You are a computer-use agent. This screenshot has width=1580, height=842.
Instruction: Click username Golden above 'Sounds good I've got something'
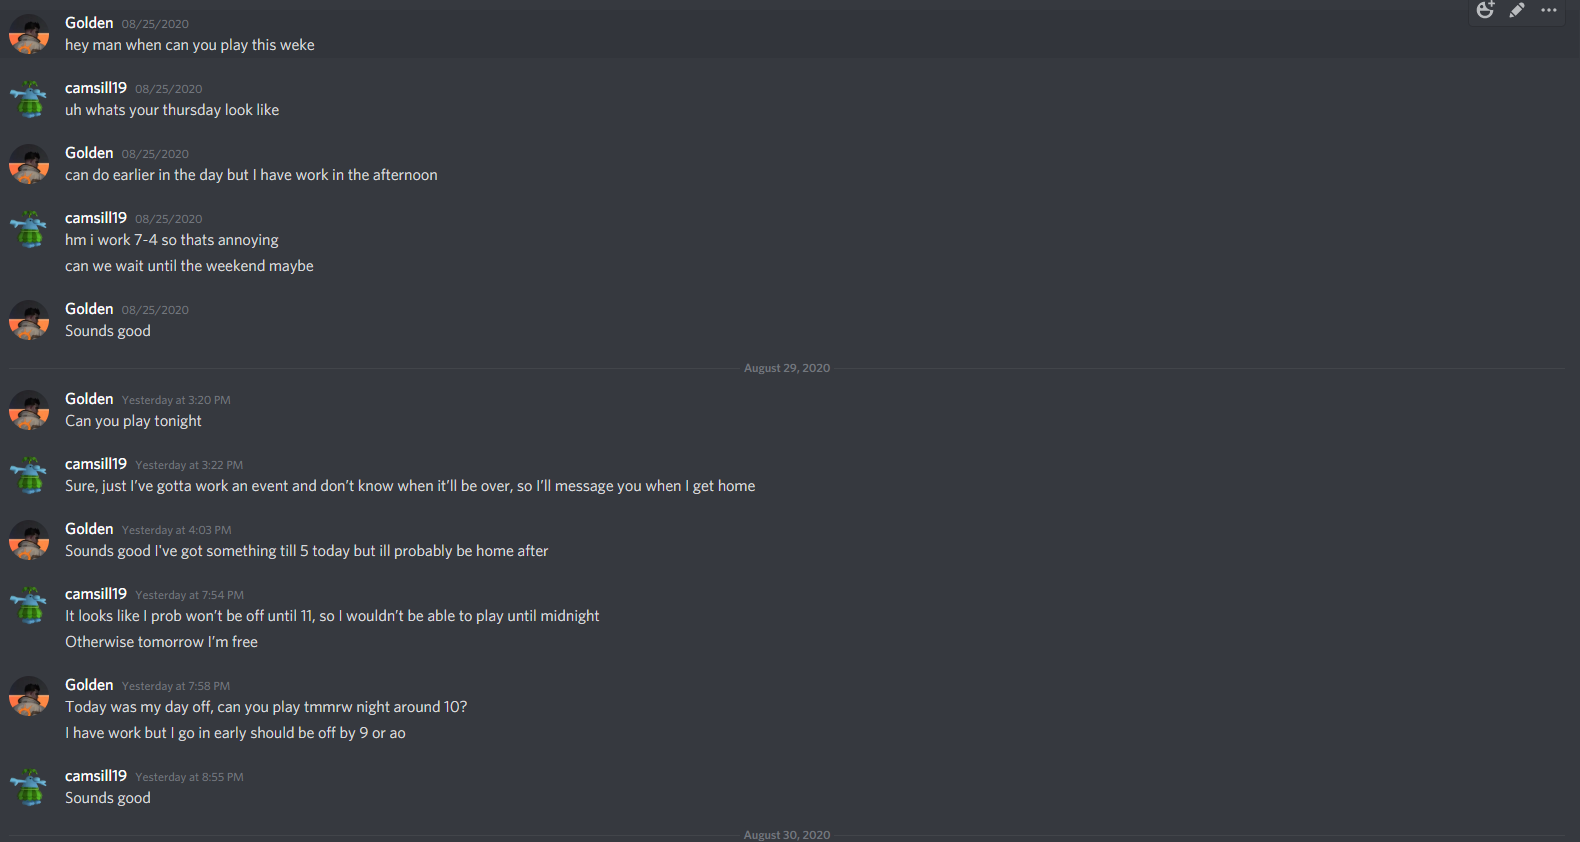click(x=89, y=529)
